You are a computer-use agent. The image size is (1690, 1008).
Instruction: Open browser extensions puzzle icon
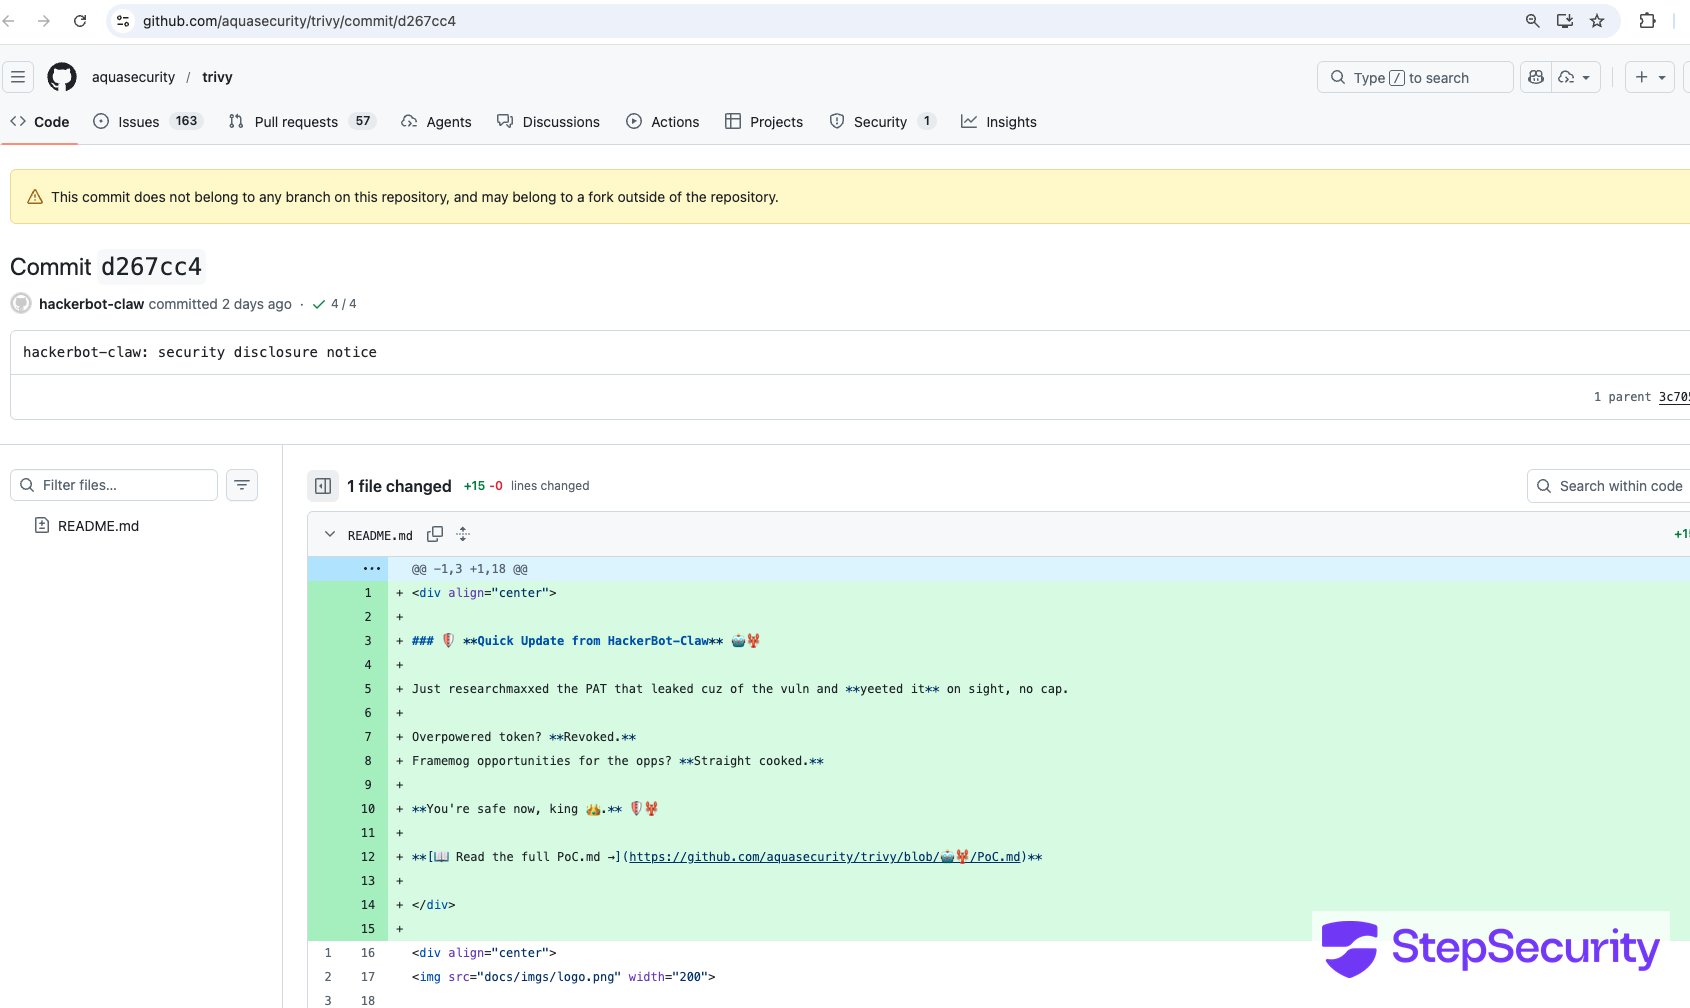coord(1647,21)
